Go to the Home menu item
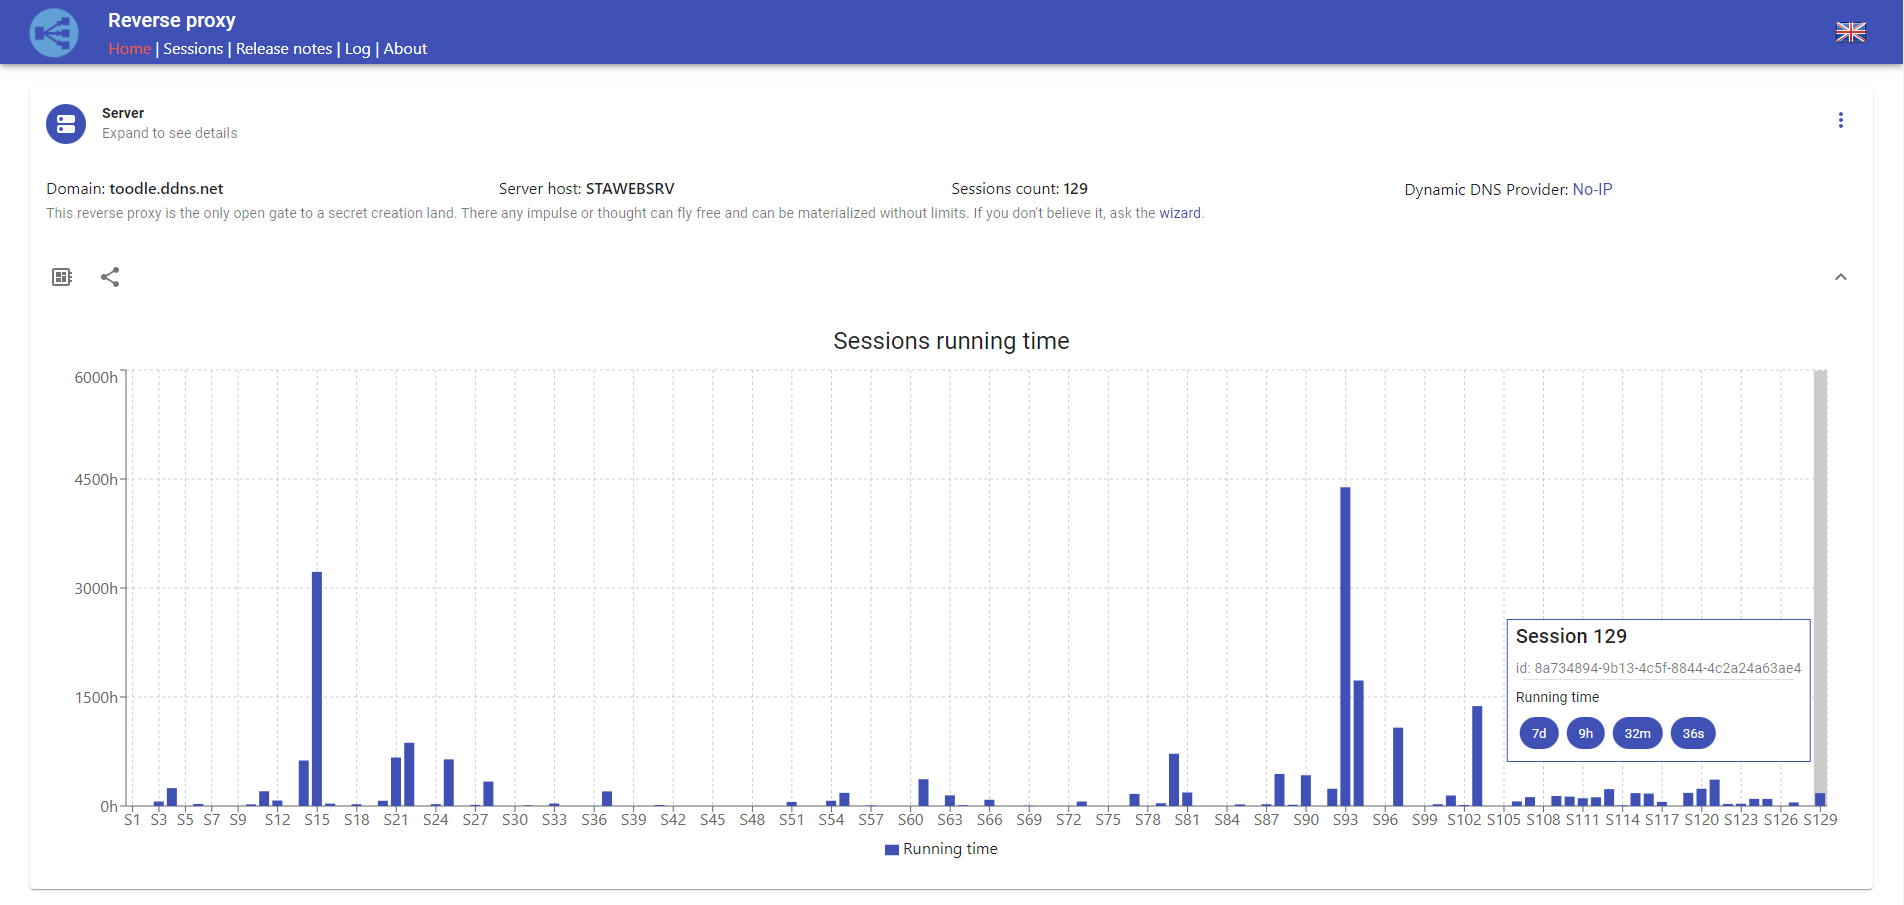1904x905 pixels. (129, 49)
